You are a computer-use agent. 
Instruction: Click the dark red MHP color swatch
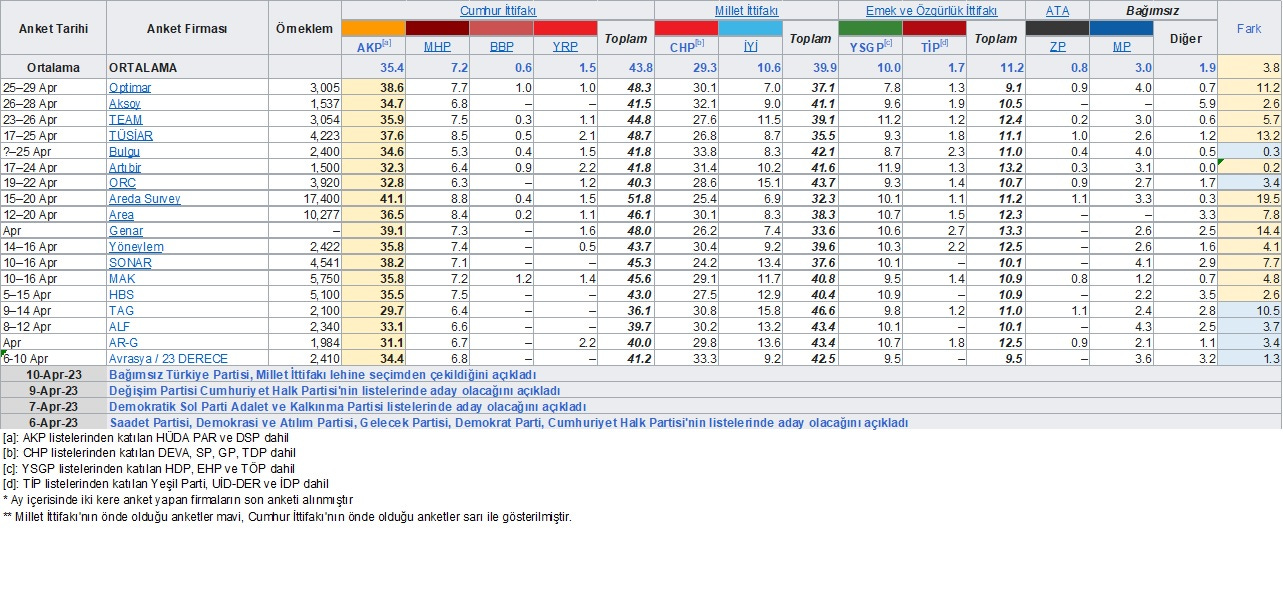(437, 28)
